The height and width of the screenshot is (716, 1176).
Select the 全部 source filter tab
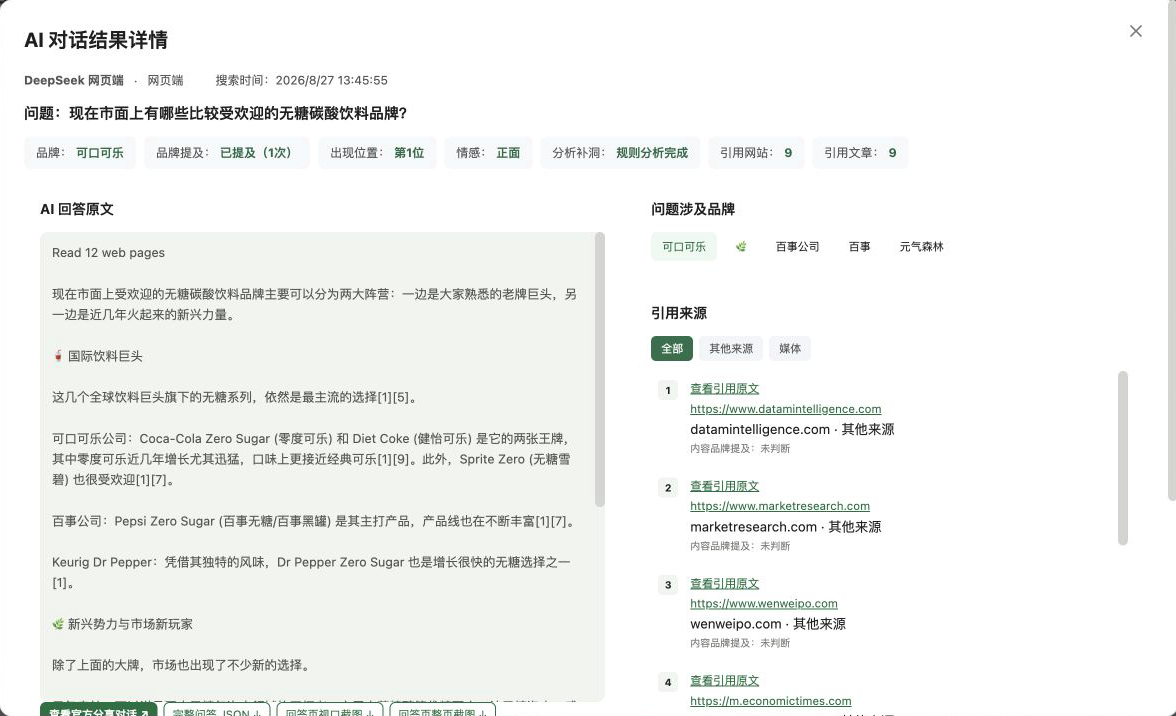(x=671, y=349)
